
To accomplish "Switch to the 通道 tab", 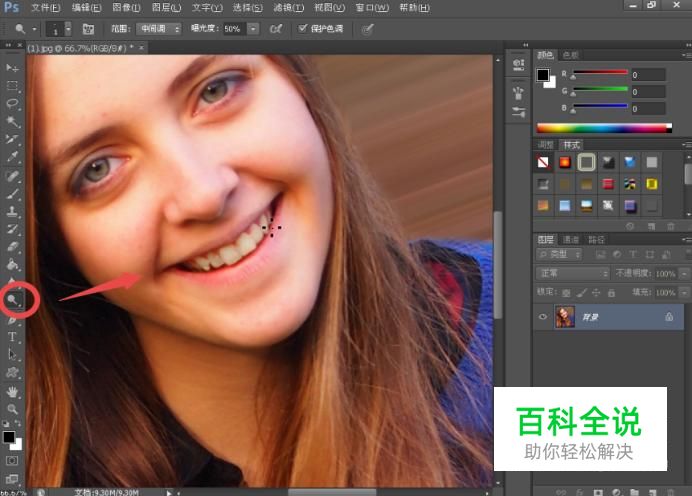I will point(571,240).
